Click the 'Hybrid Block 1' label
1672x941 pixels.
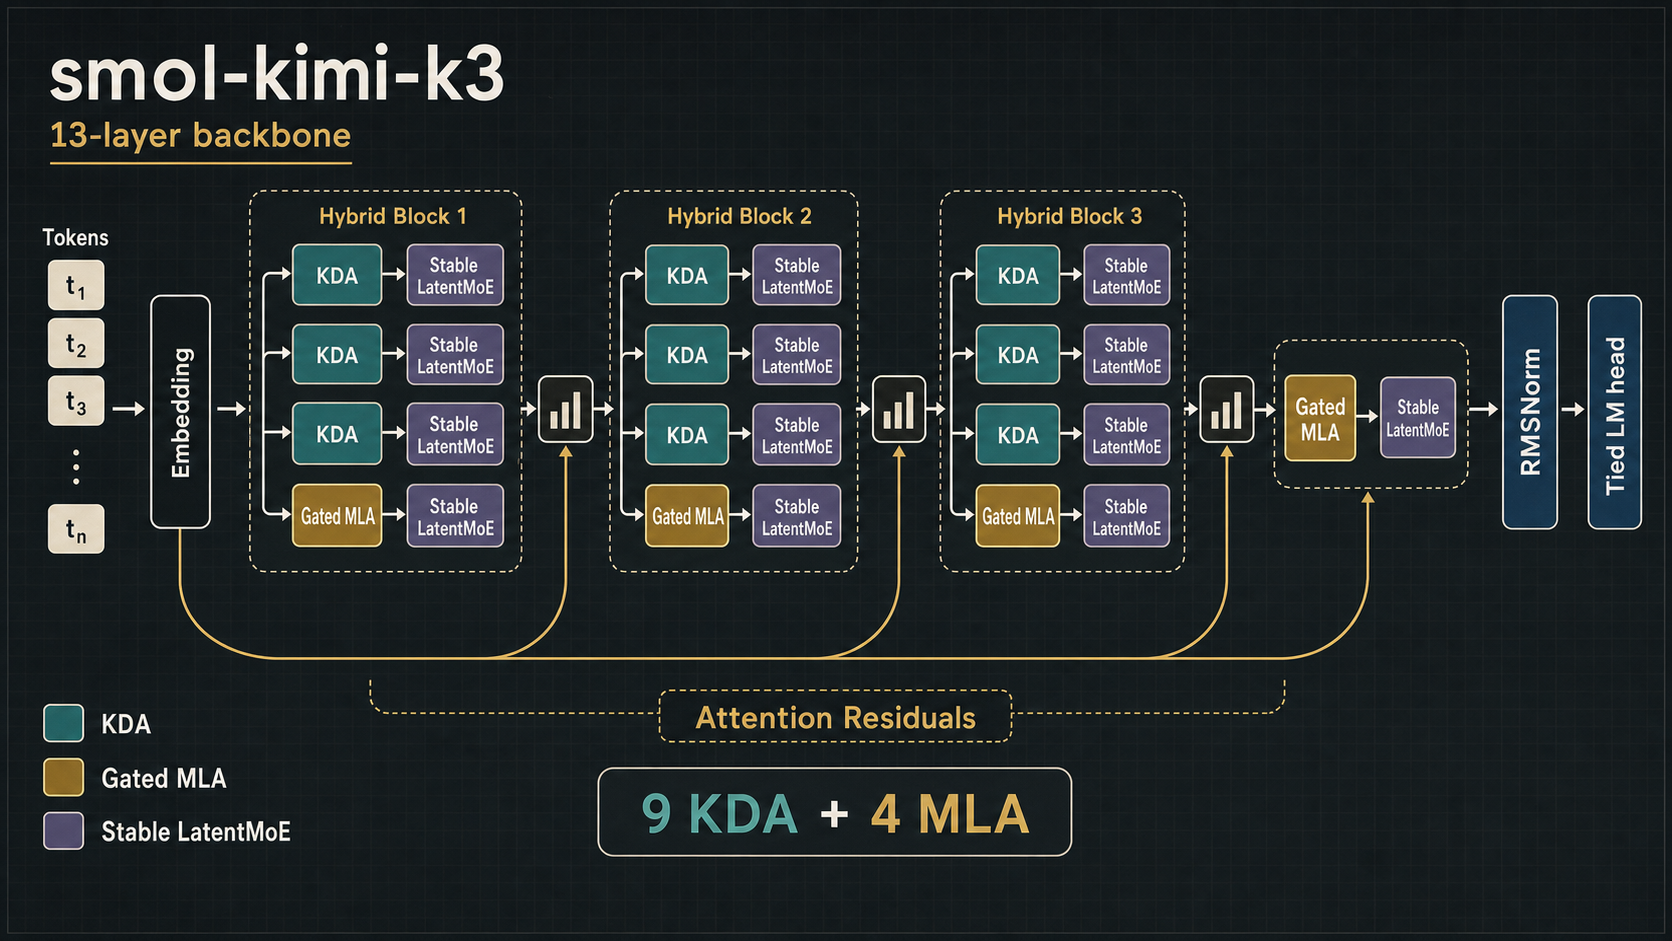393,216
